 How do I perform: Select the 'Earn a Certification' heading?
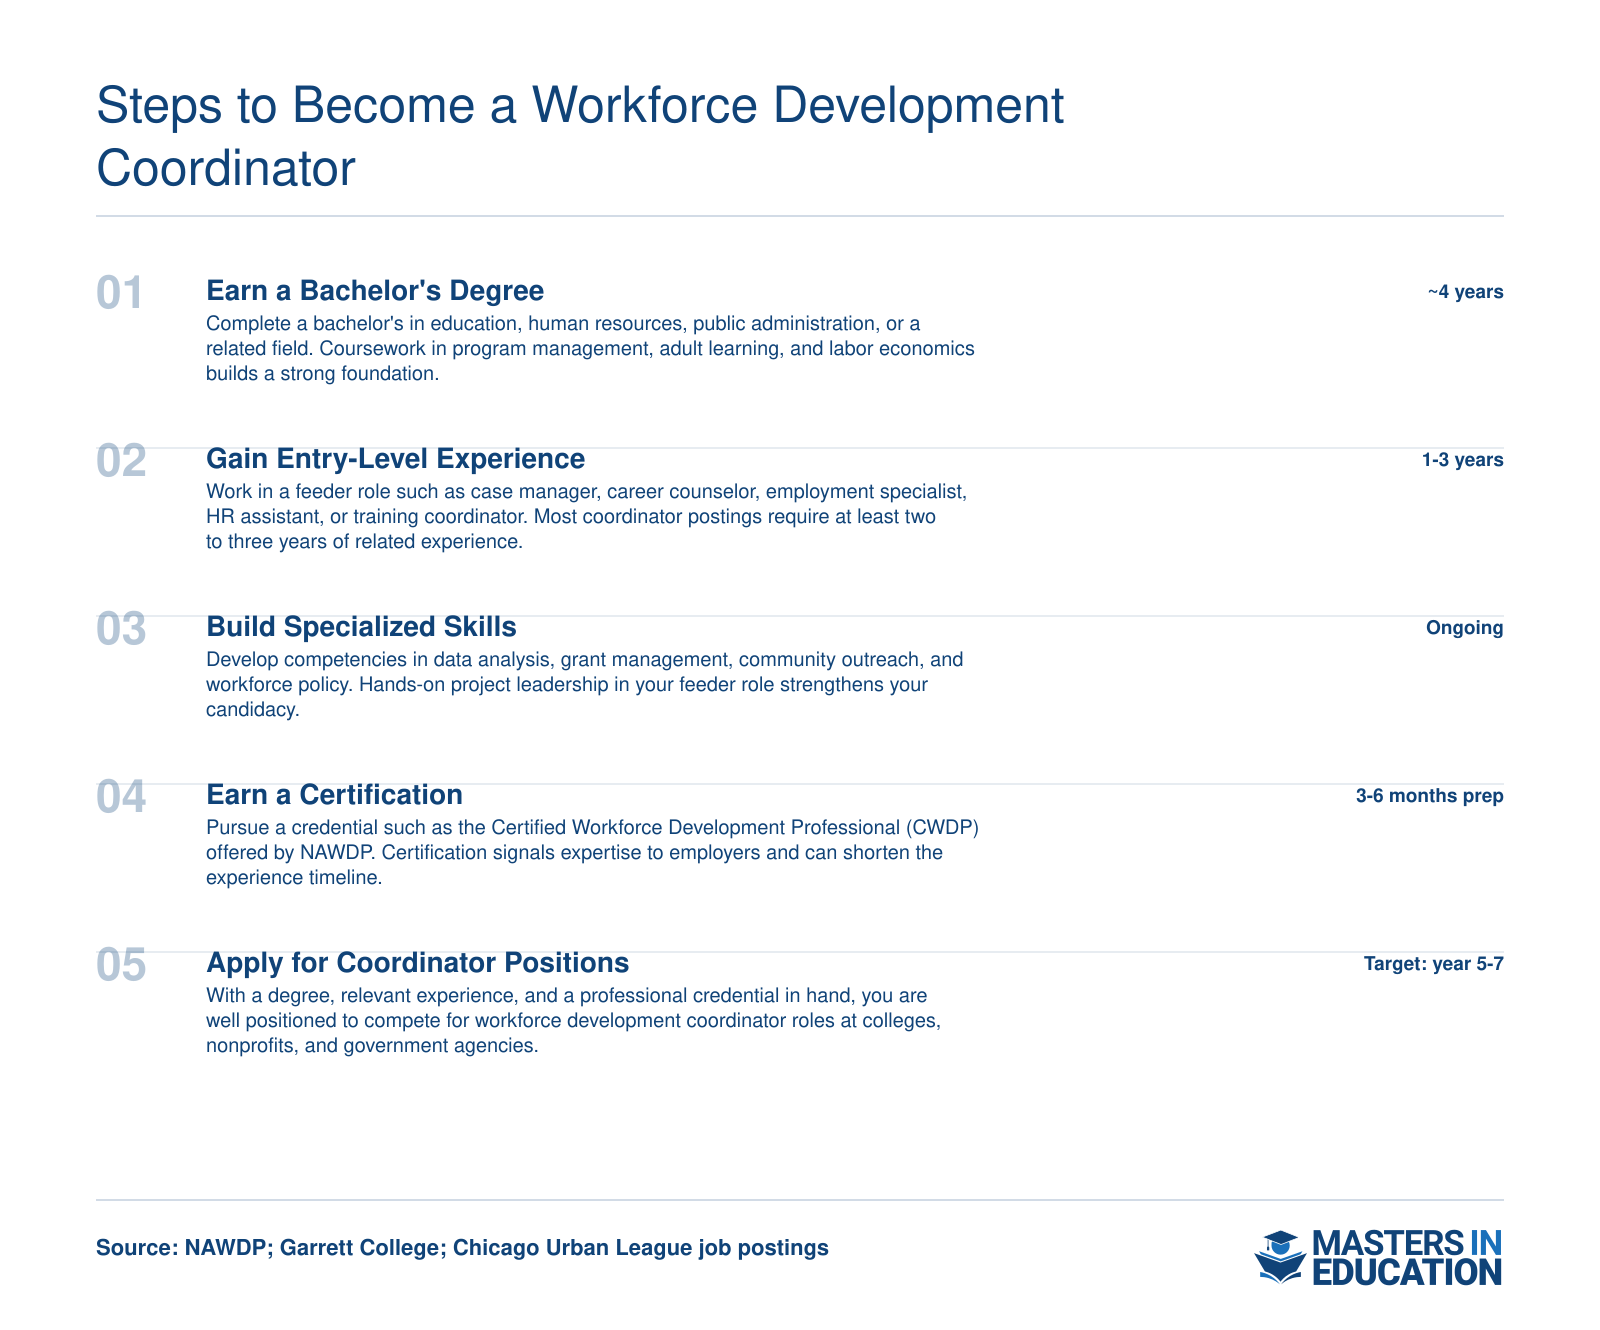click(x=334, y=795)
